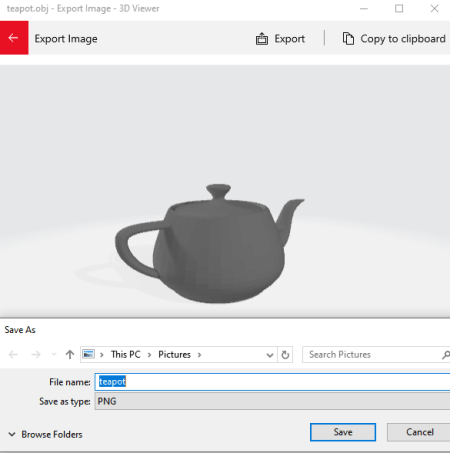Select This PC in the address path
The height and width of the screenshot is (453, 450).
pyautogui.click(x=126, y=354)
